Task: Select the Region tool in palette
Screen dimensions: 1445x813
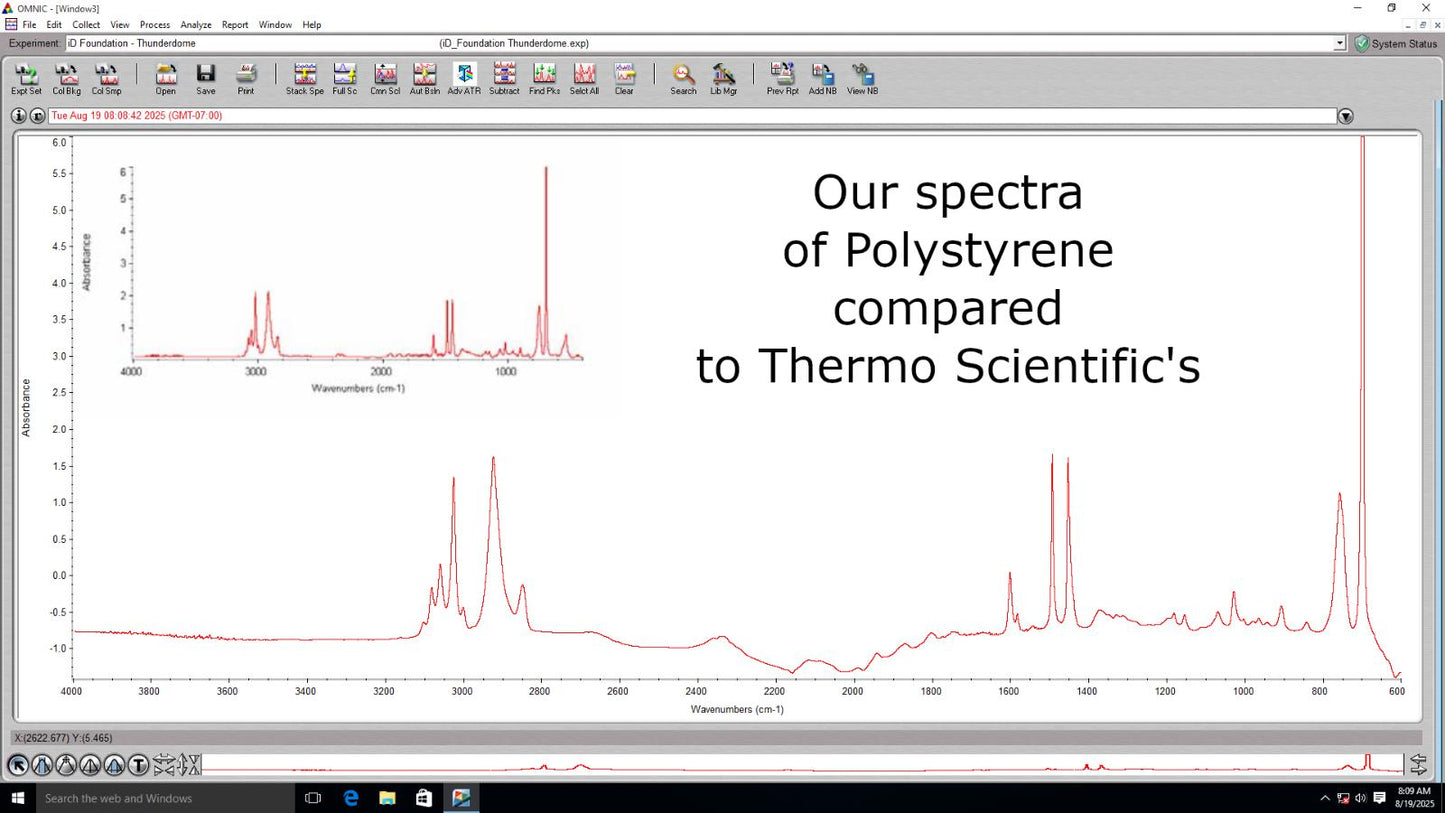Action: click(x=42, y=766)
